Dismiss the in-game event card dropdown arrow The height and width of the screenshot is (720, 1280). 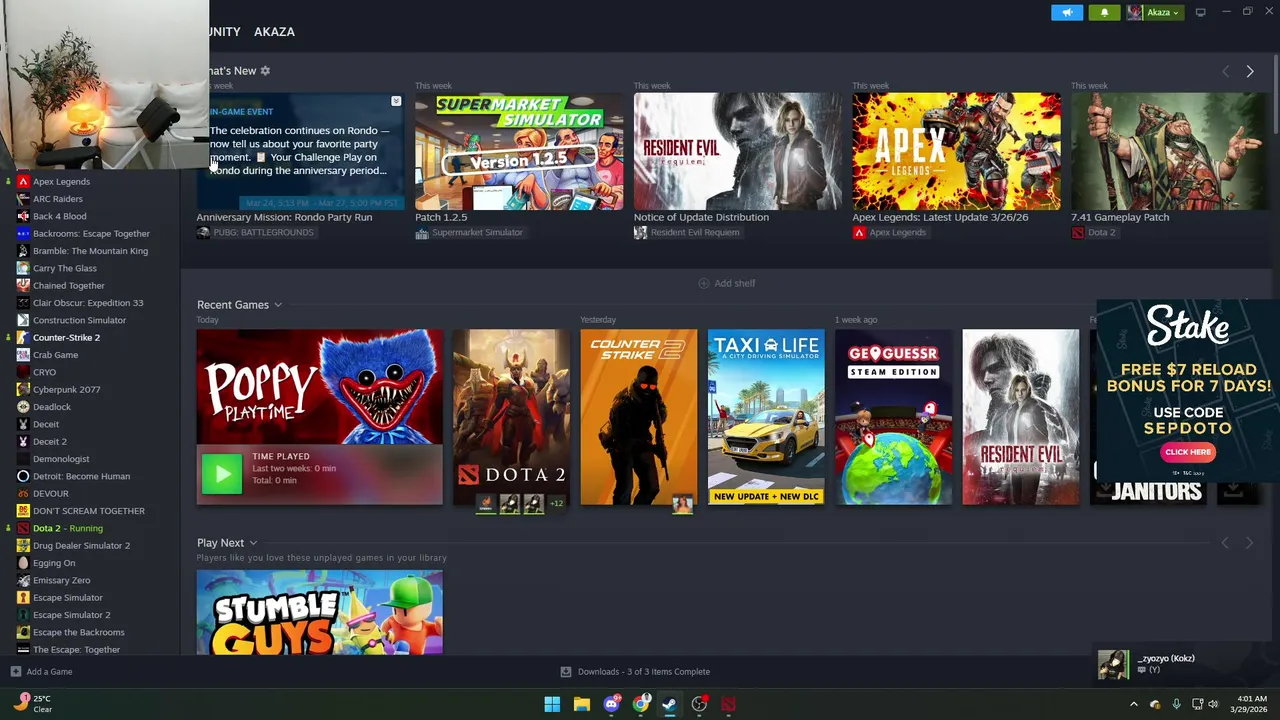coord(396,102)
